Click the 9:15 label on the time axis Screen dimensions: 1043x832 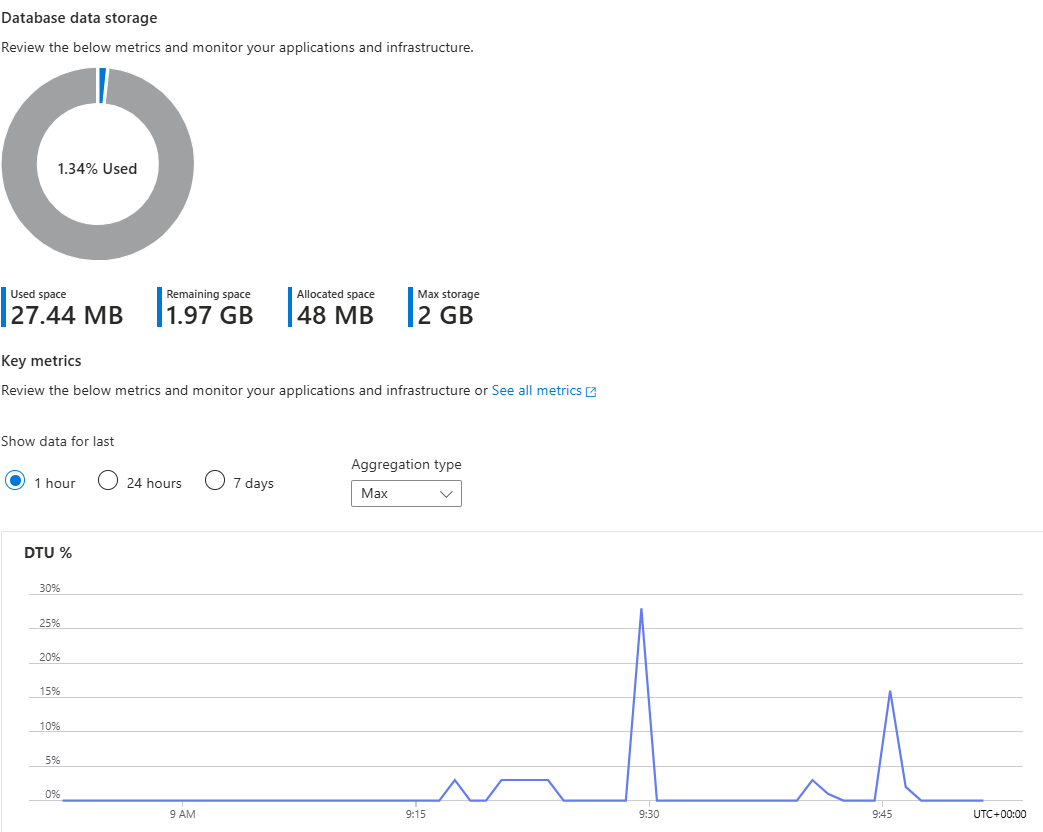[x=415, y=814]
